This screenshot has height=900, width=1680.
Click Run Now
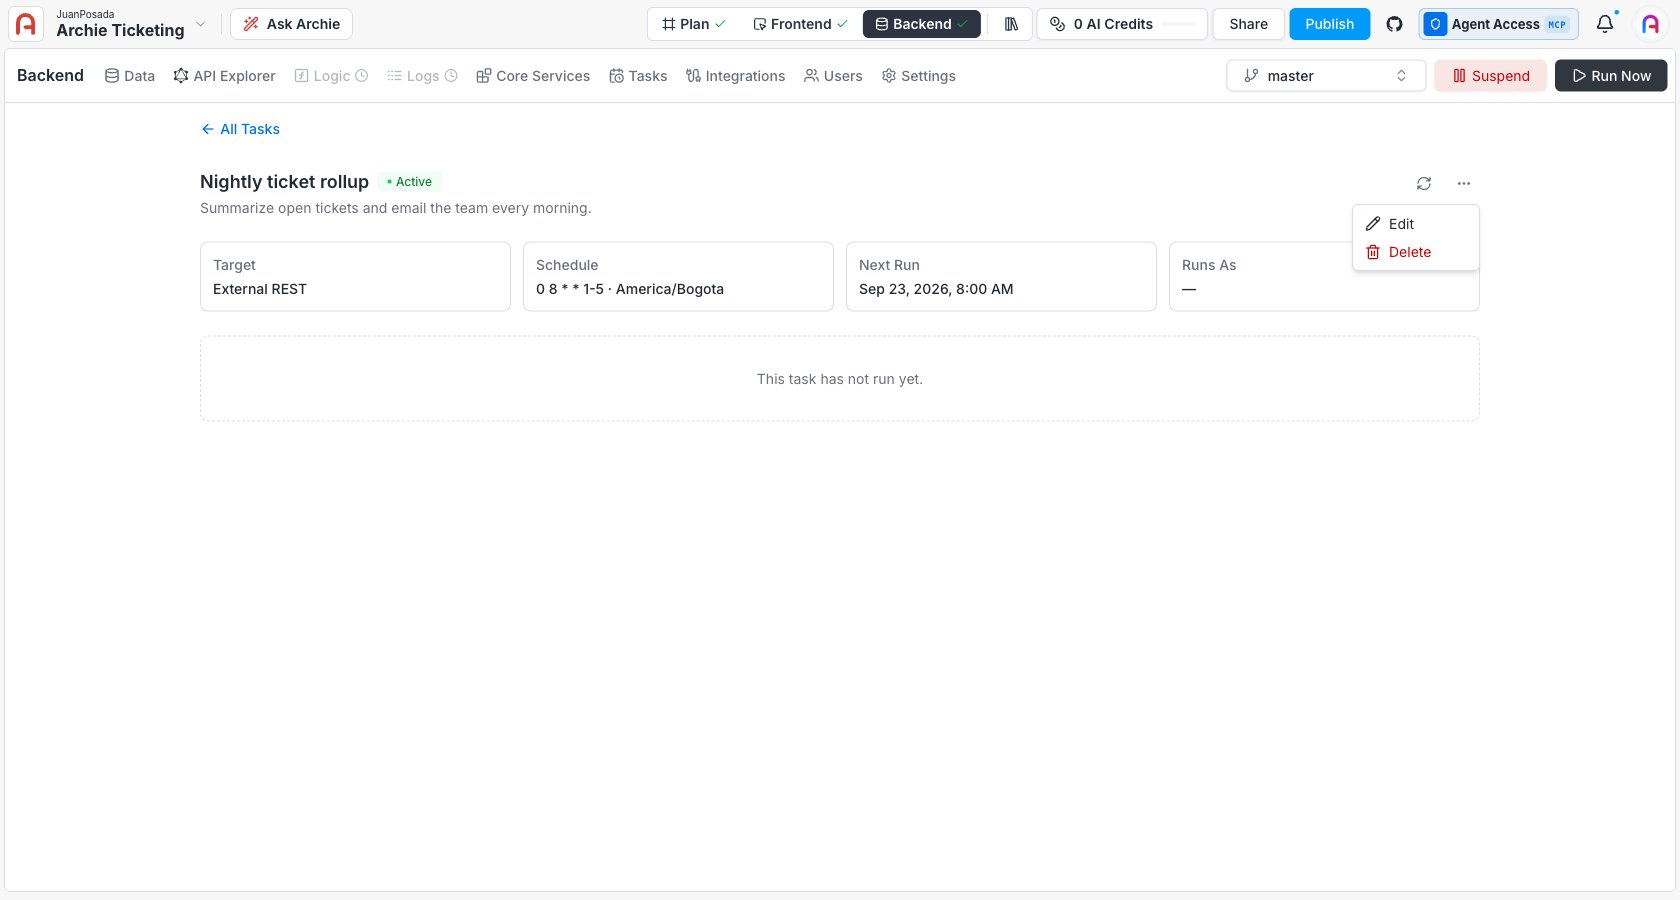coord(1611,76)
